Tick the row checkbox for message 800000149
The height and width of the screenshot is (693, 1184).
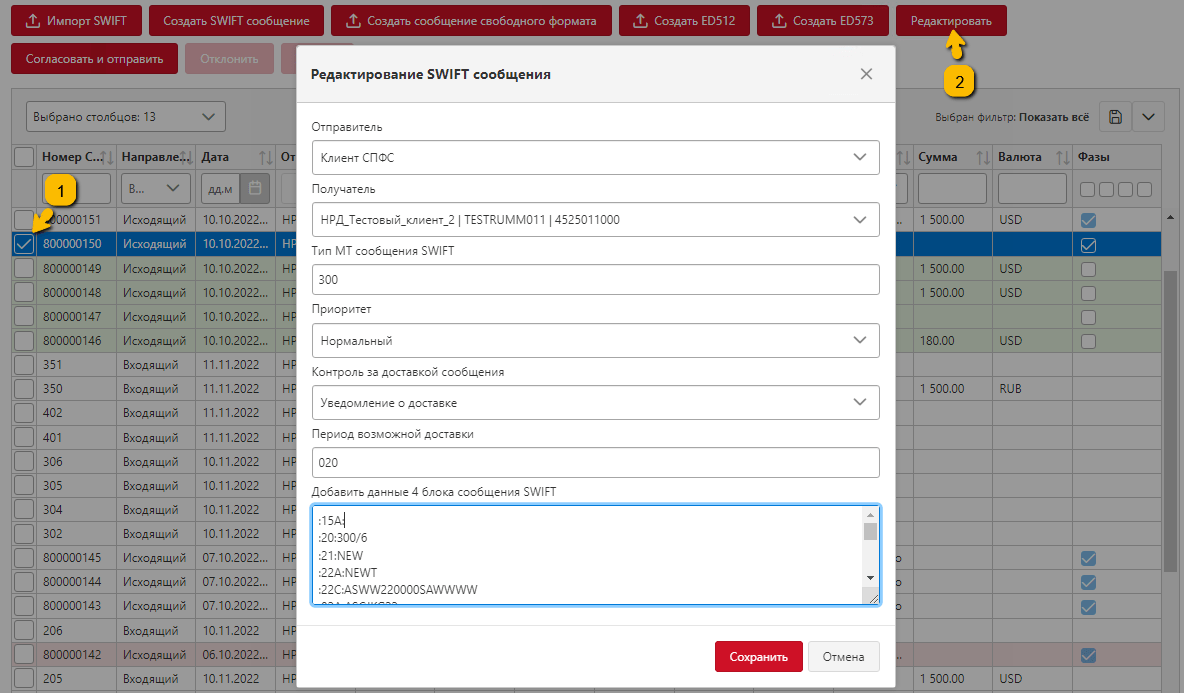tap(24, 268)
